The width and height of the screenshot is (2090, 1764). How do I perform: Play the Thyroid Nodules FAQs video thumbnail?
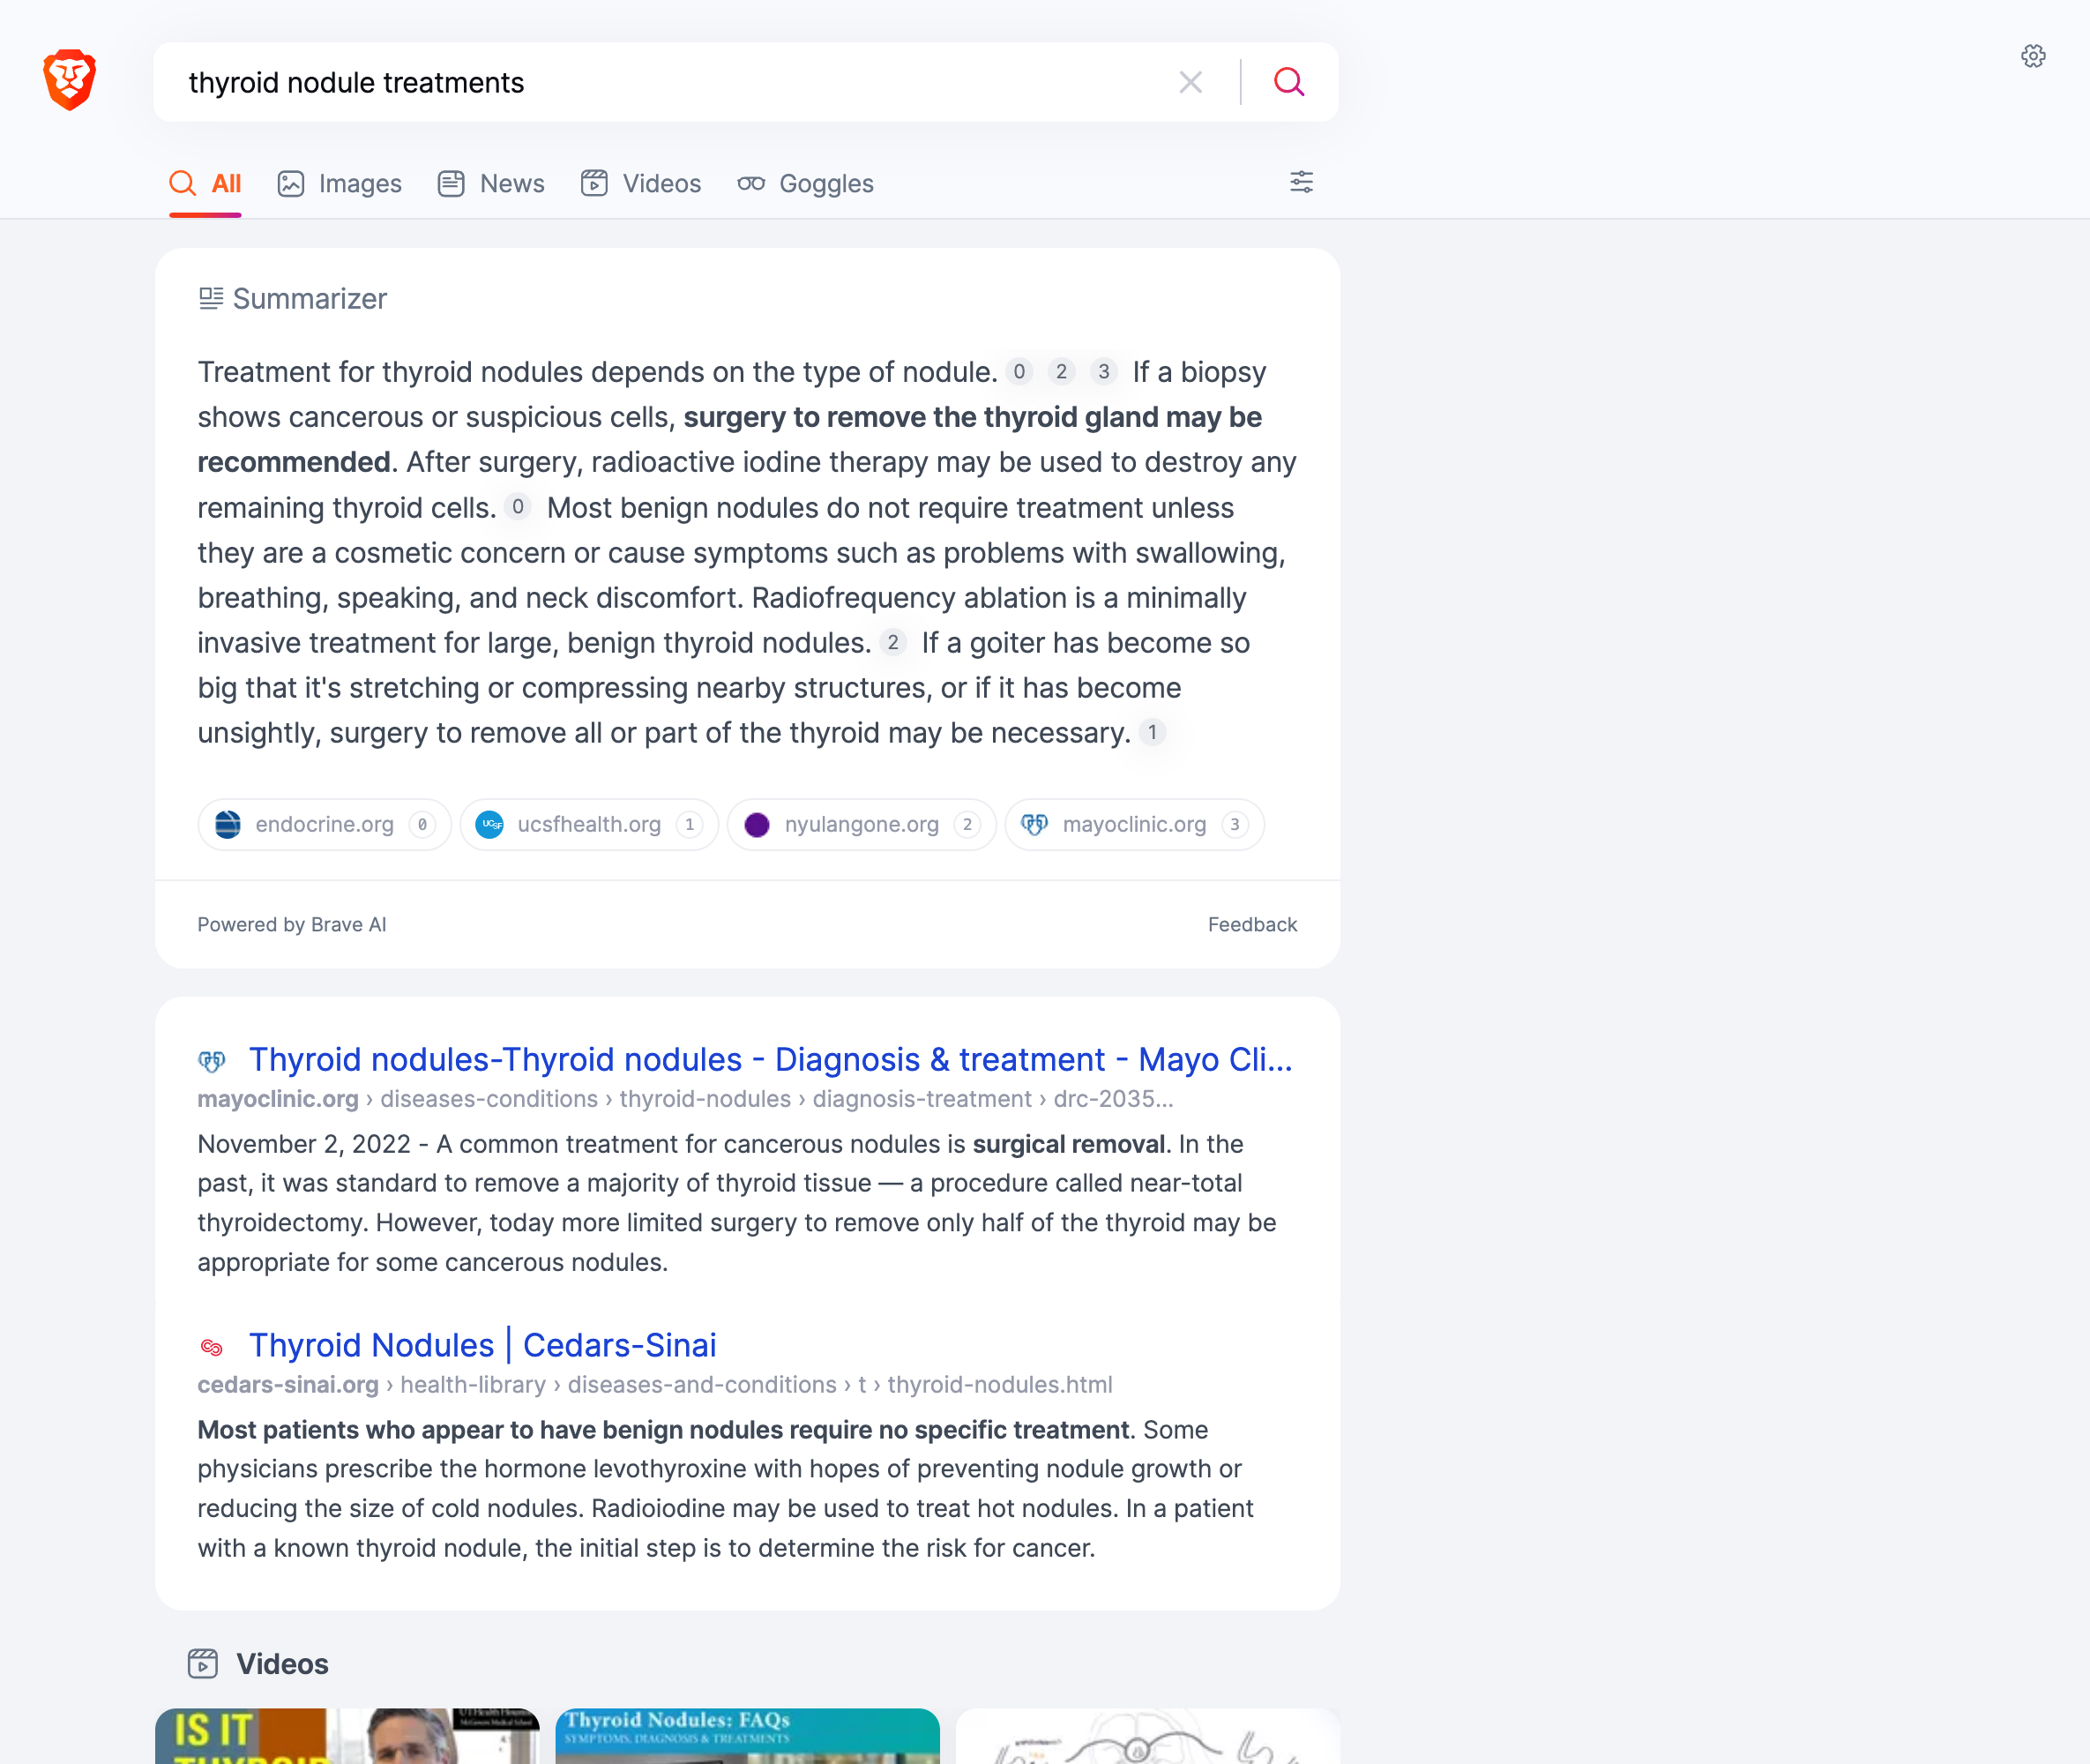point(747,1736)
